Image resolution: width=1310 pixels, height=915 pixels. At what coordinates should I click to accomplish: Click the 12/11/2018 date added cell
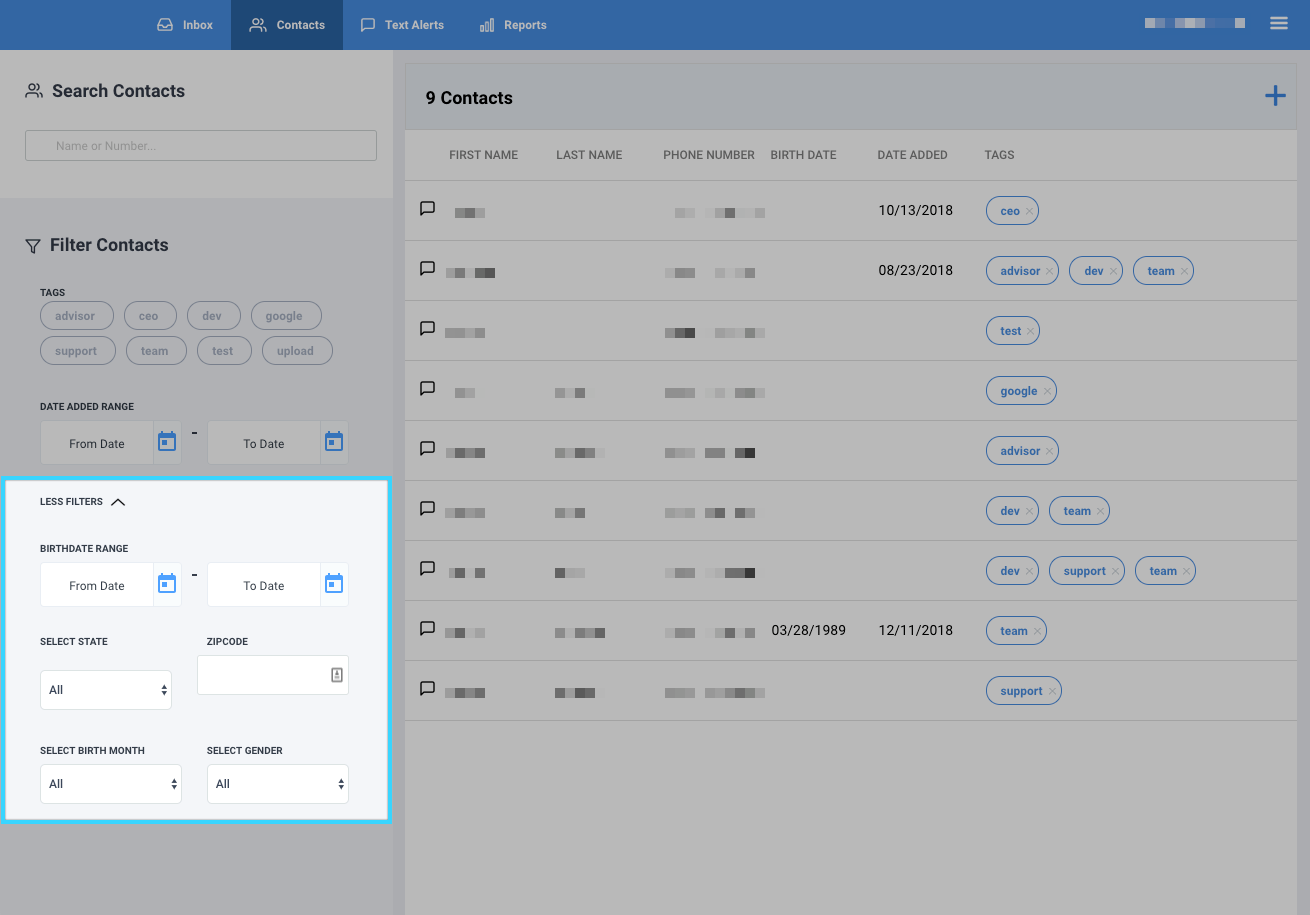(x=915, y=630)
